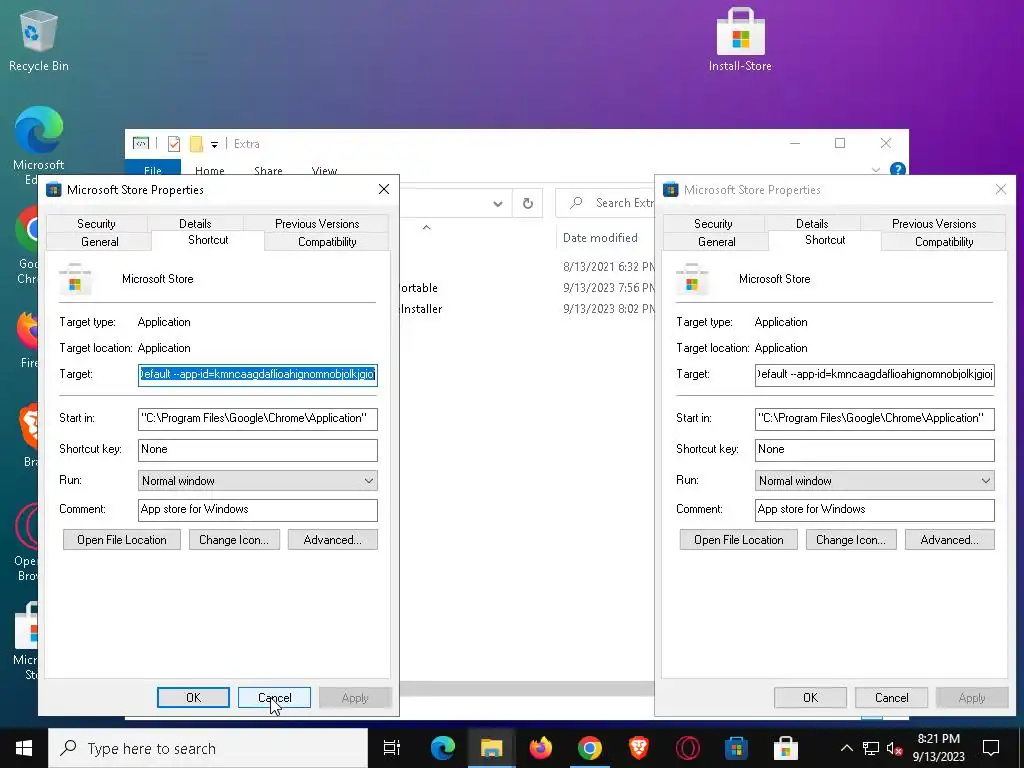Launch Opera from the taskbar
Image resolution: width=1024 pixels, height=768 pixels.
click(687, 748)
